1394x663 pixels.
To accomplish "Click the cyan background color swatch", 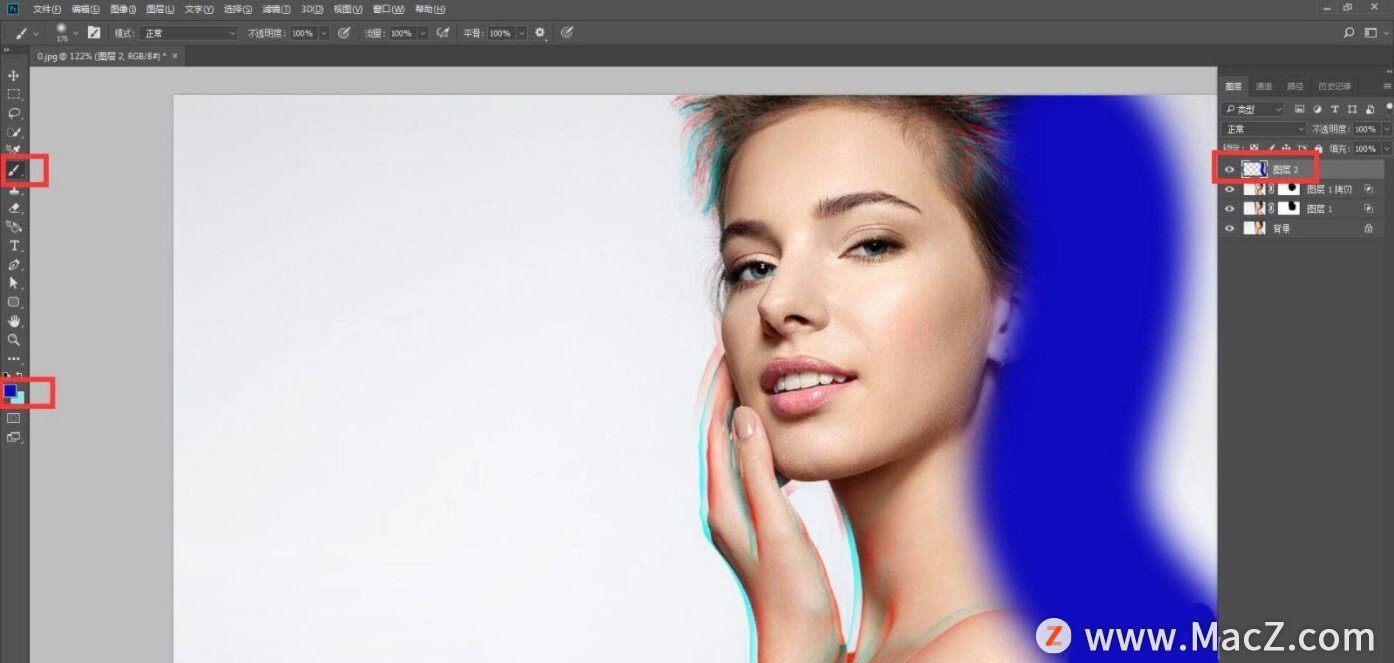I will tap(20, 399).
